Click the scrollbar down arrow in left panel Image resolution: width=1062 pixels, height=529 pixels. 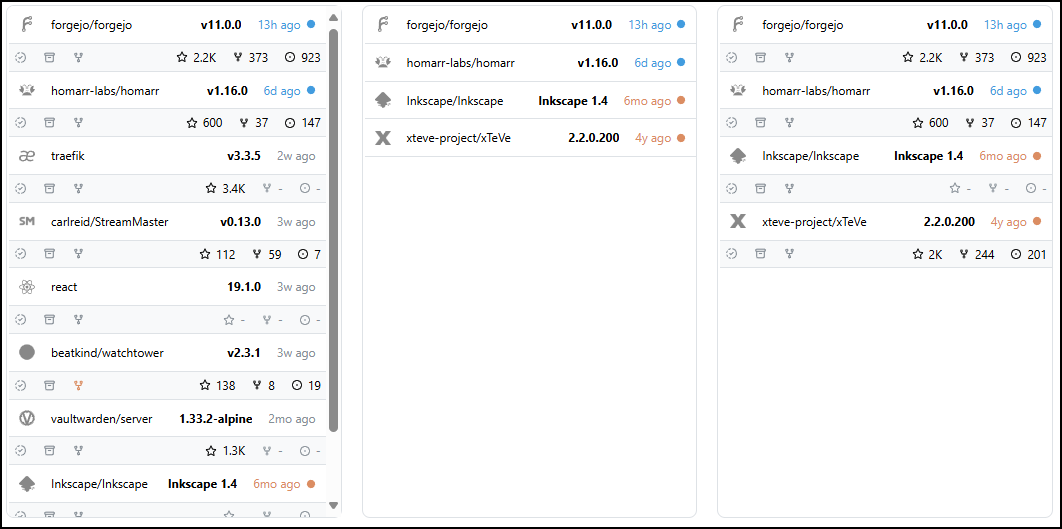334,505
